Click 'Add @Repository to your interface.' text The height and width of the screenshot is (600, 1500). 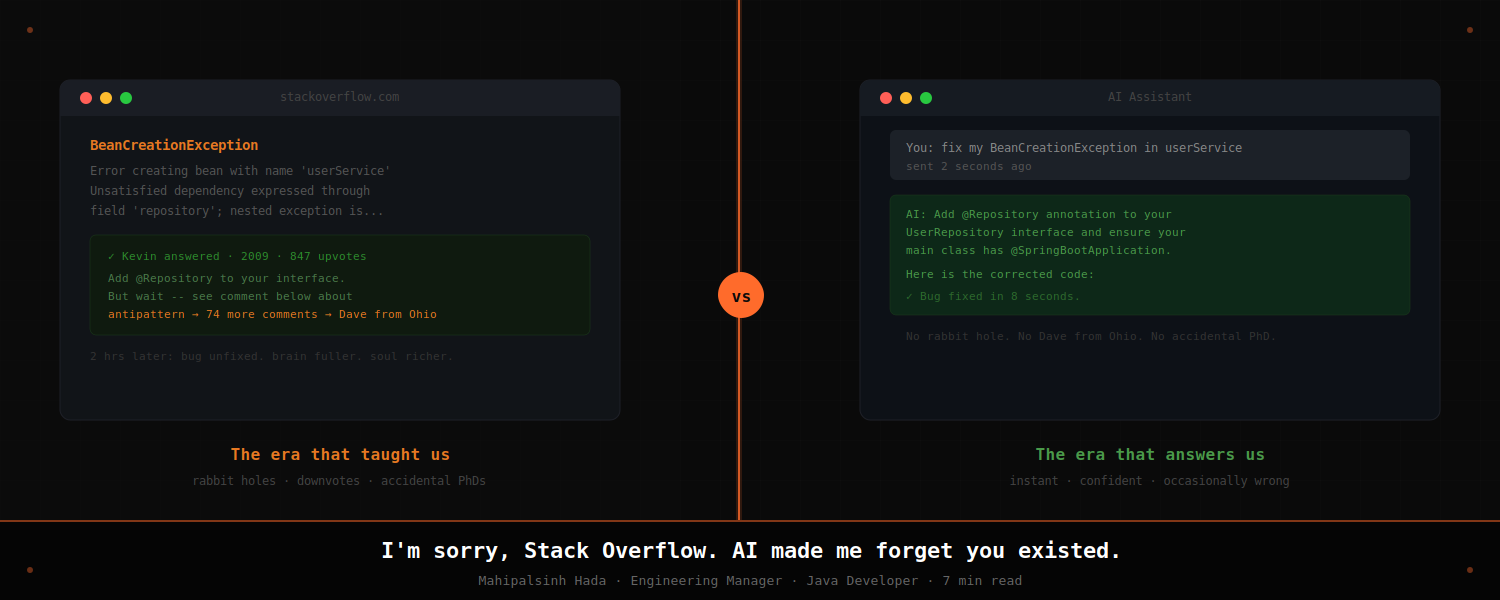tap(227, 278)
